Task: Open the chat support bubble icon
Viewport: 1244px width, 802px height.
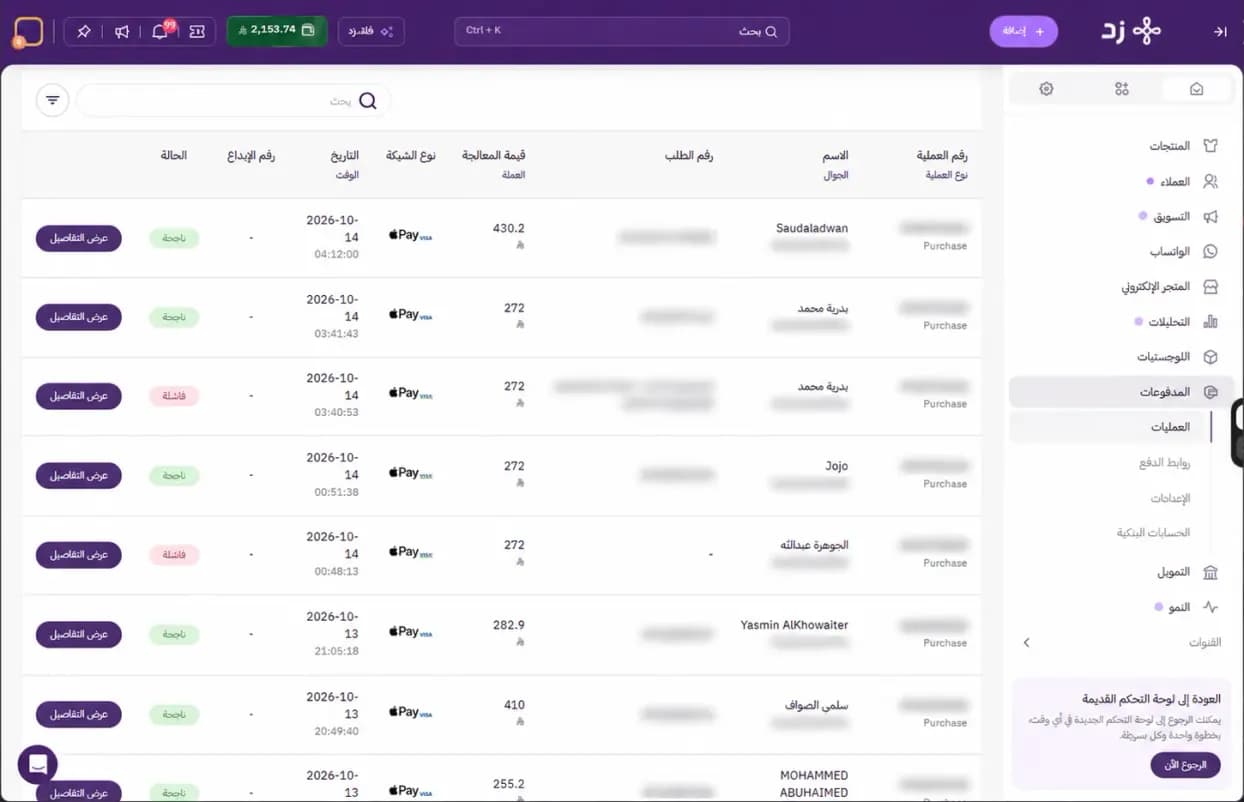Action: click(38, 765)
